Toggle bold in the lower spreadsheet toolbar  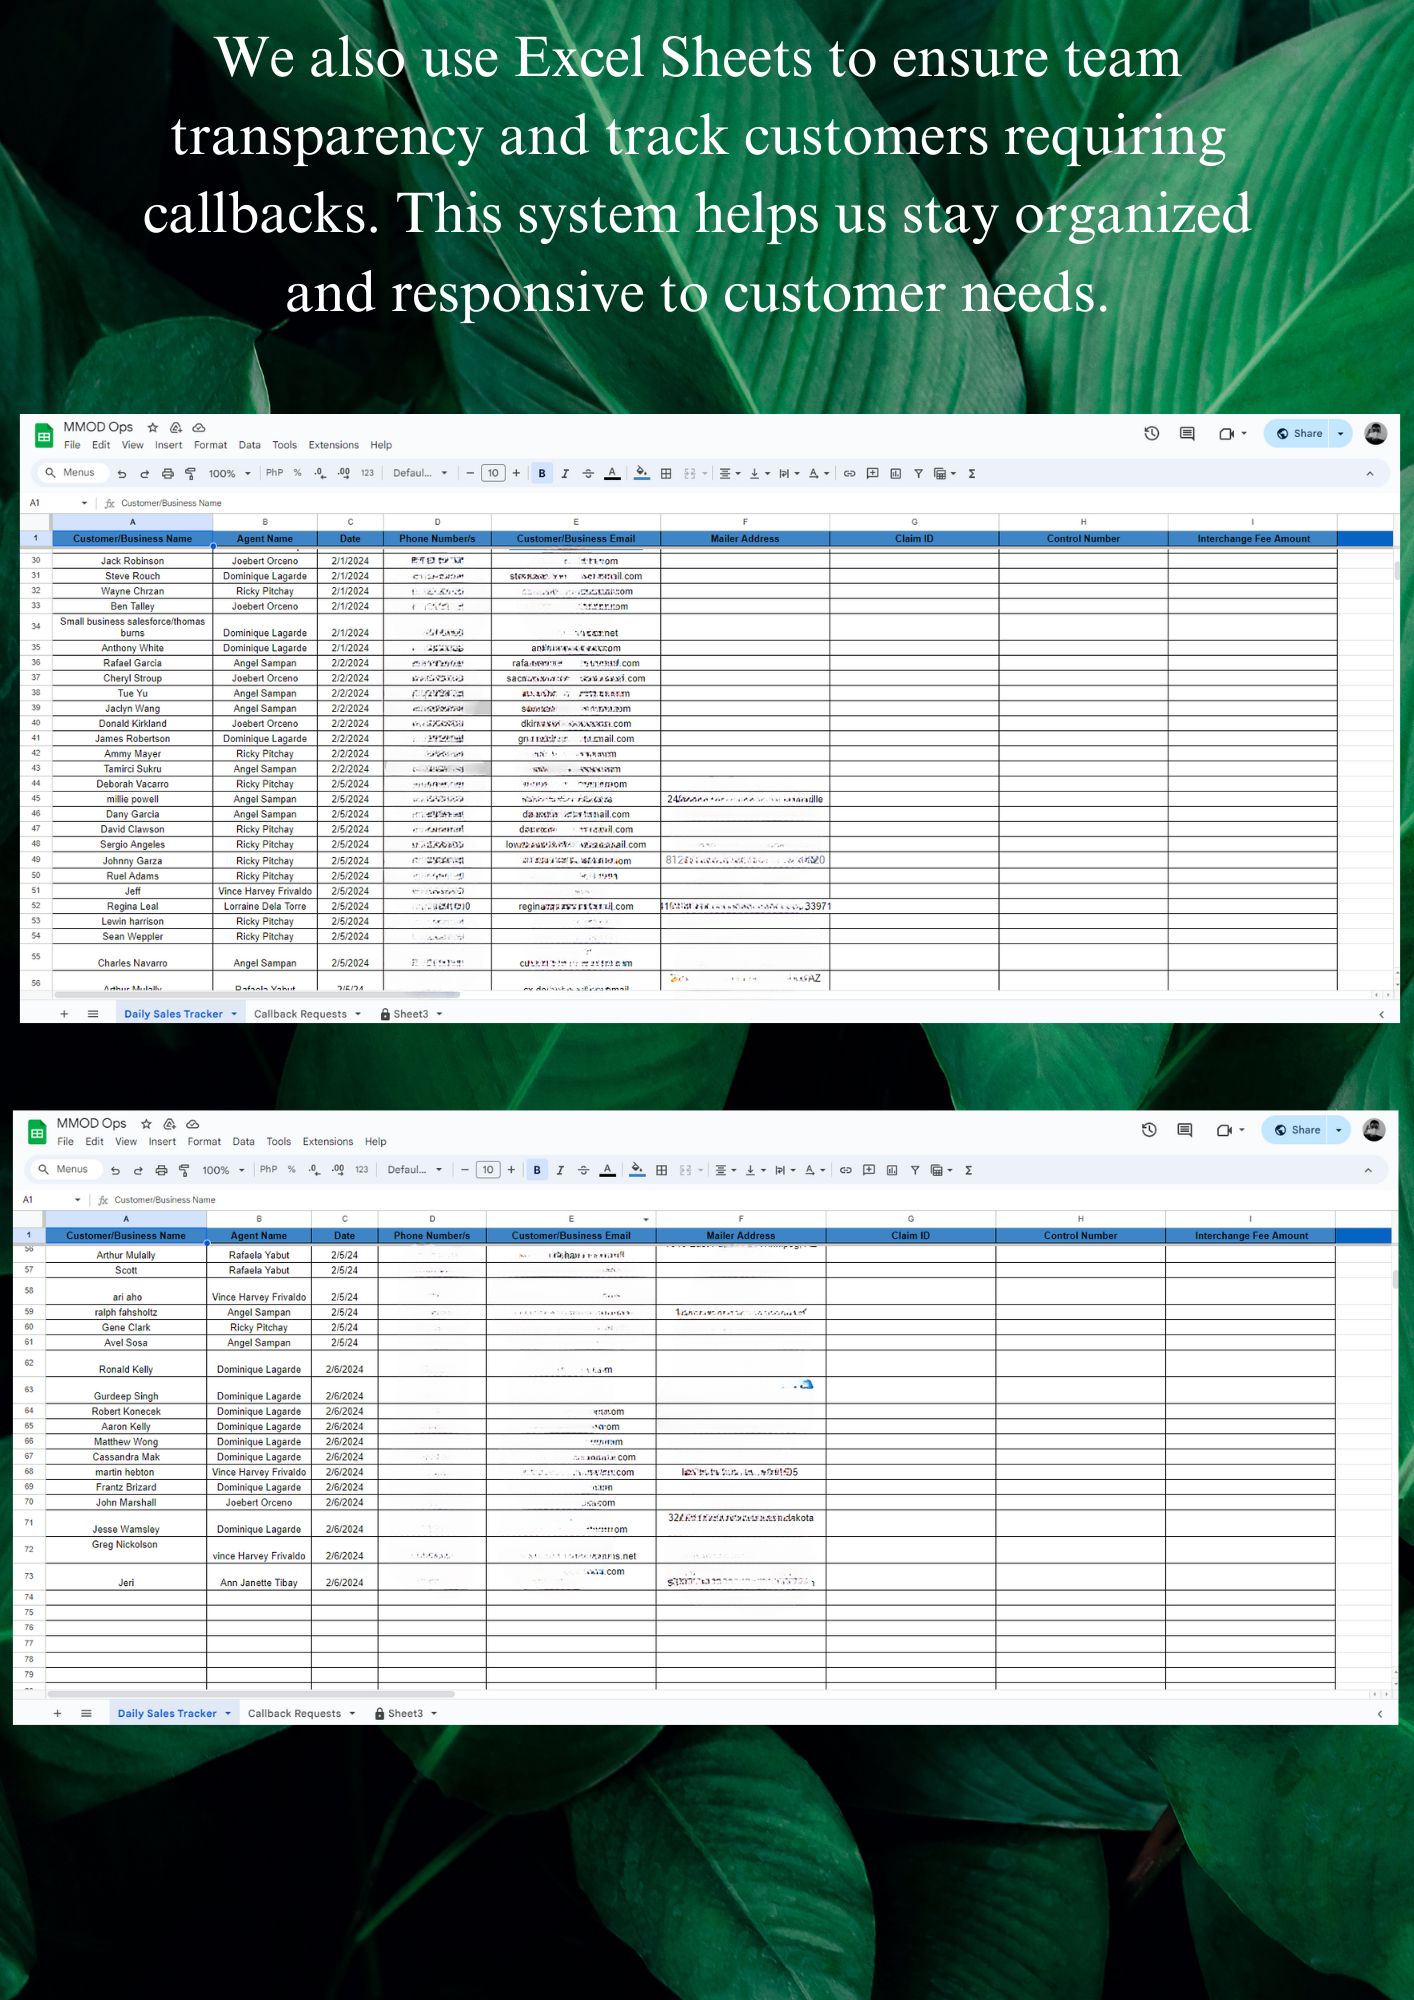pyautogui.click(x=537, y=1170)
